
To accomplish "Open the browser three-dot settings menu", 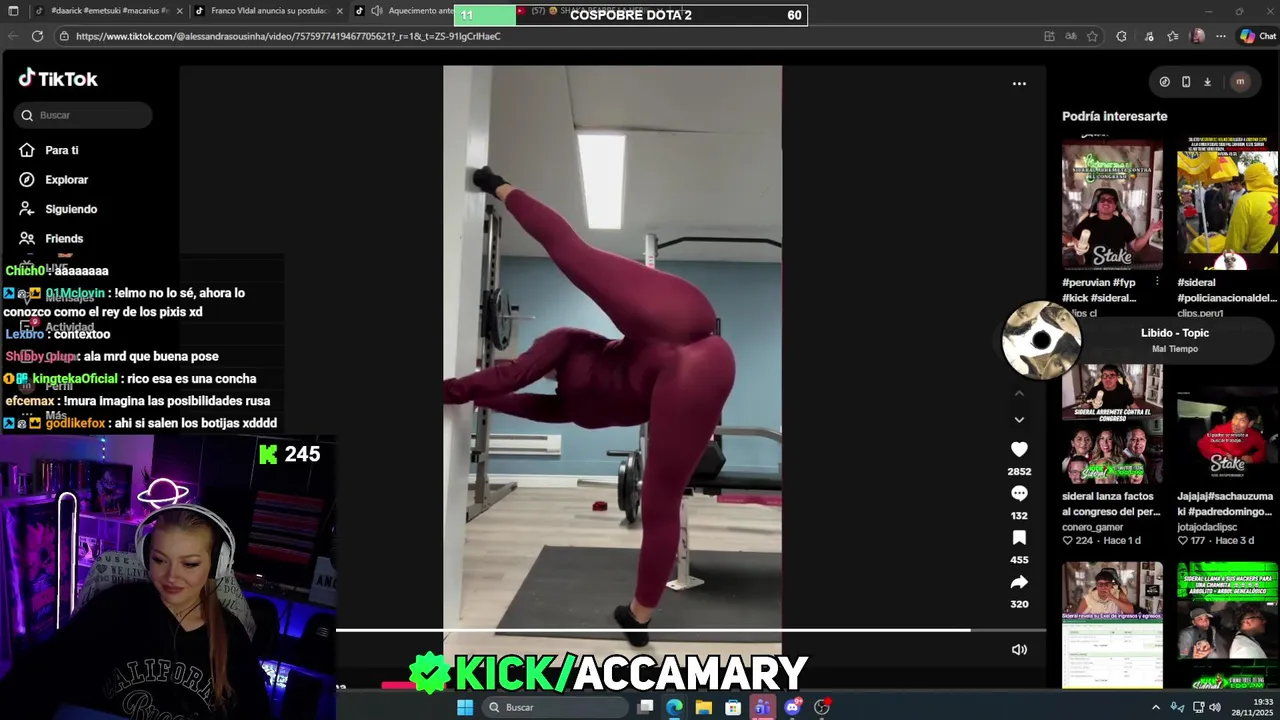I will (1221, 36).
